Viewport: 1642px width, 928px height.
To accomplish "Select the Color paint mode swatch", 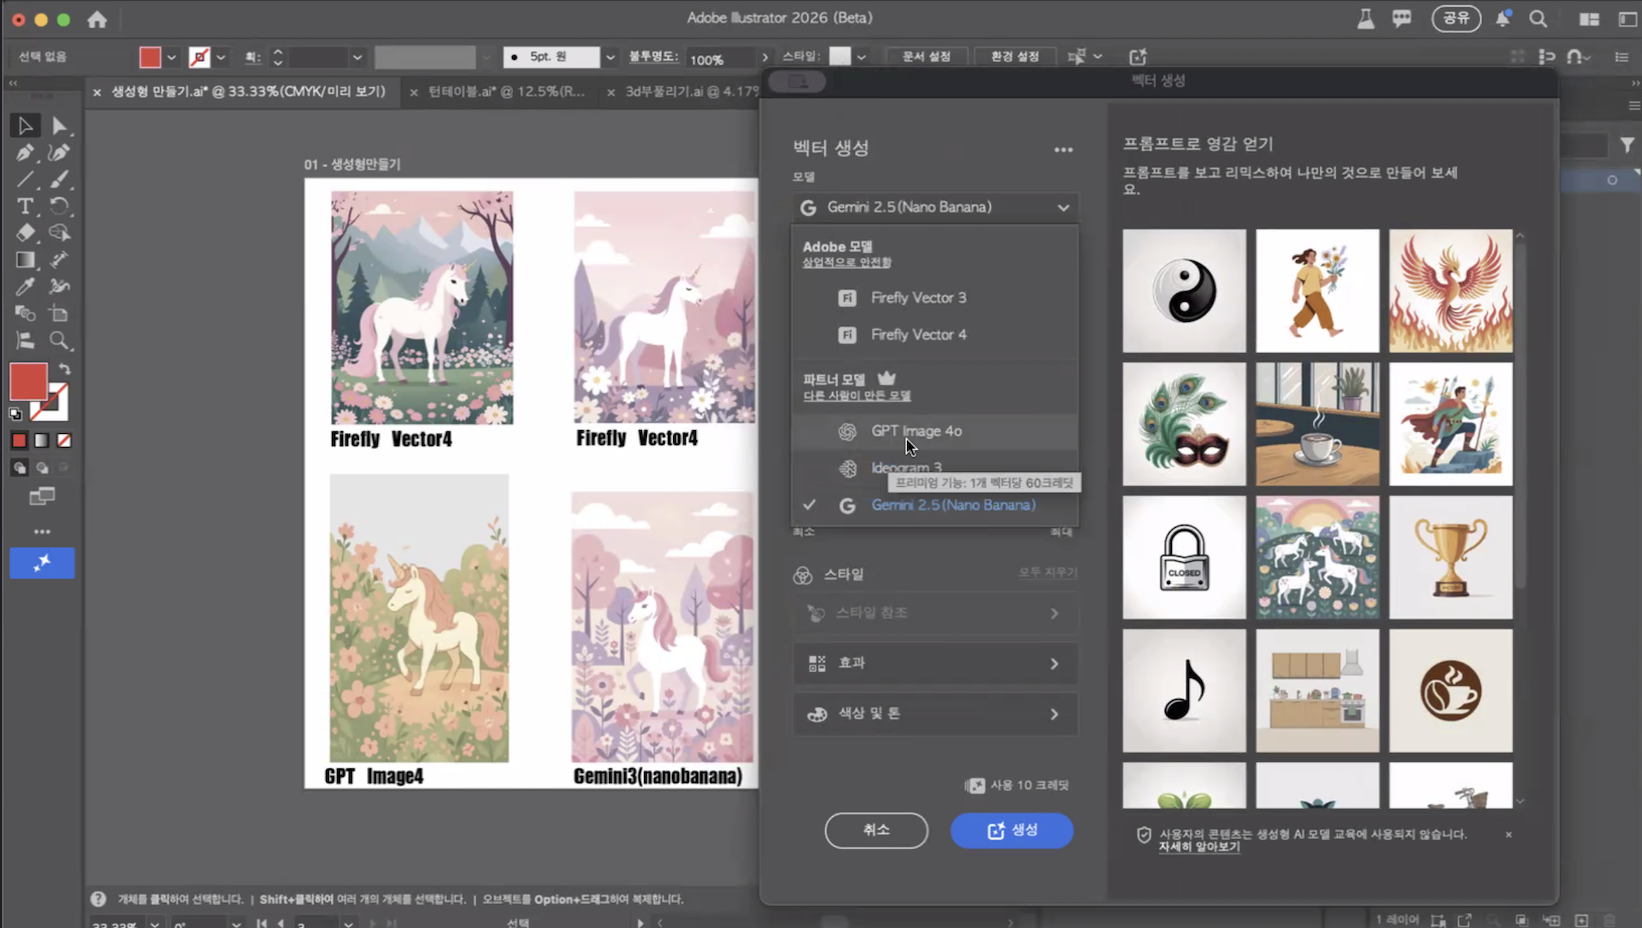I will click(x=19, y=440).
